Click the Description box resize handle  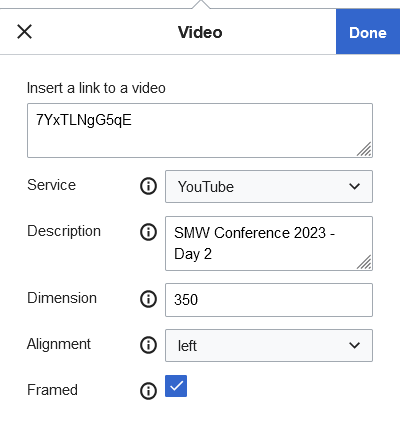pos(364,262)
